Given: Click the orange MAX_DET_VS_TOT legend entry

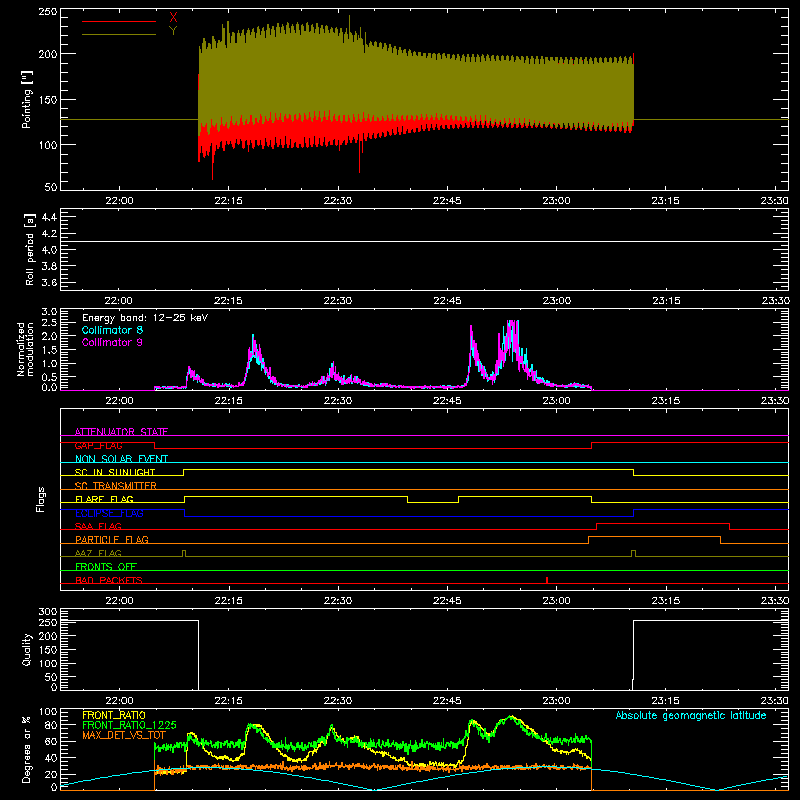Looking at the screenshot, I should tap(124, 735).
